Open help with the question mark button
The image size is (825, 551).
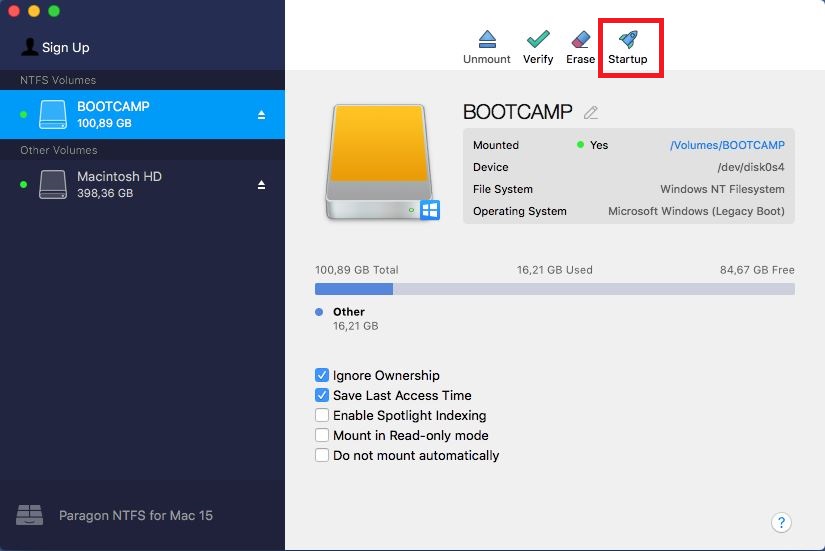781,523
